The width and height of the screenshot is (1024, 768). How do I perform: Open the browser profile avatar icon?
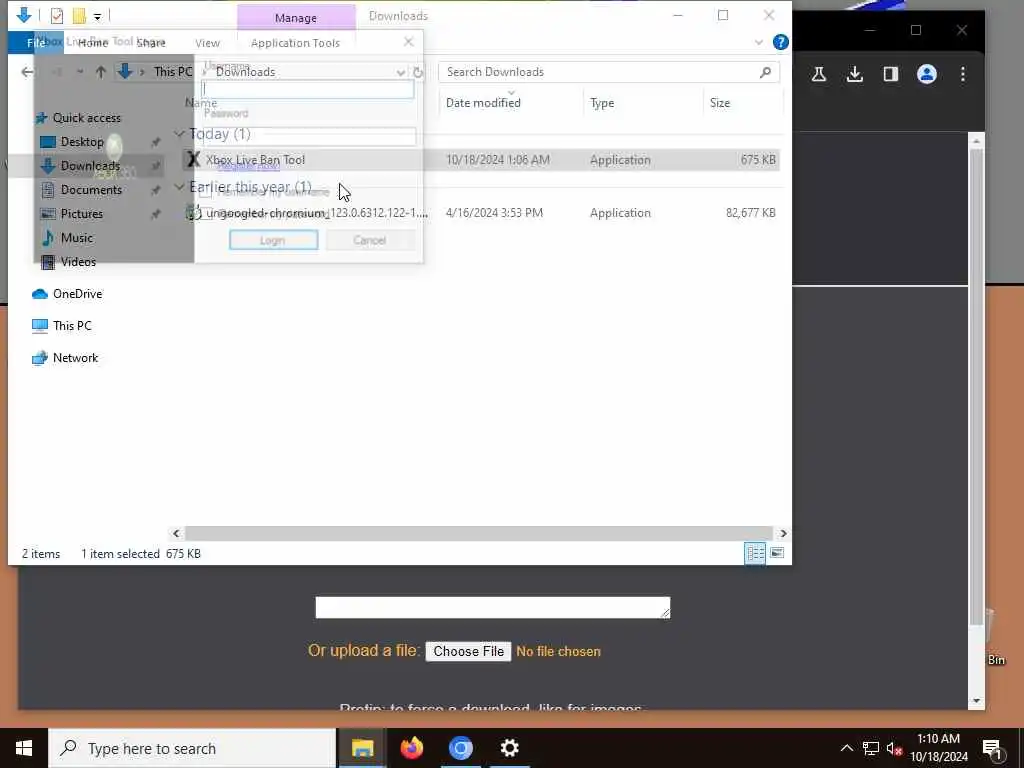coord(926,74)
